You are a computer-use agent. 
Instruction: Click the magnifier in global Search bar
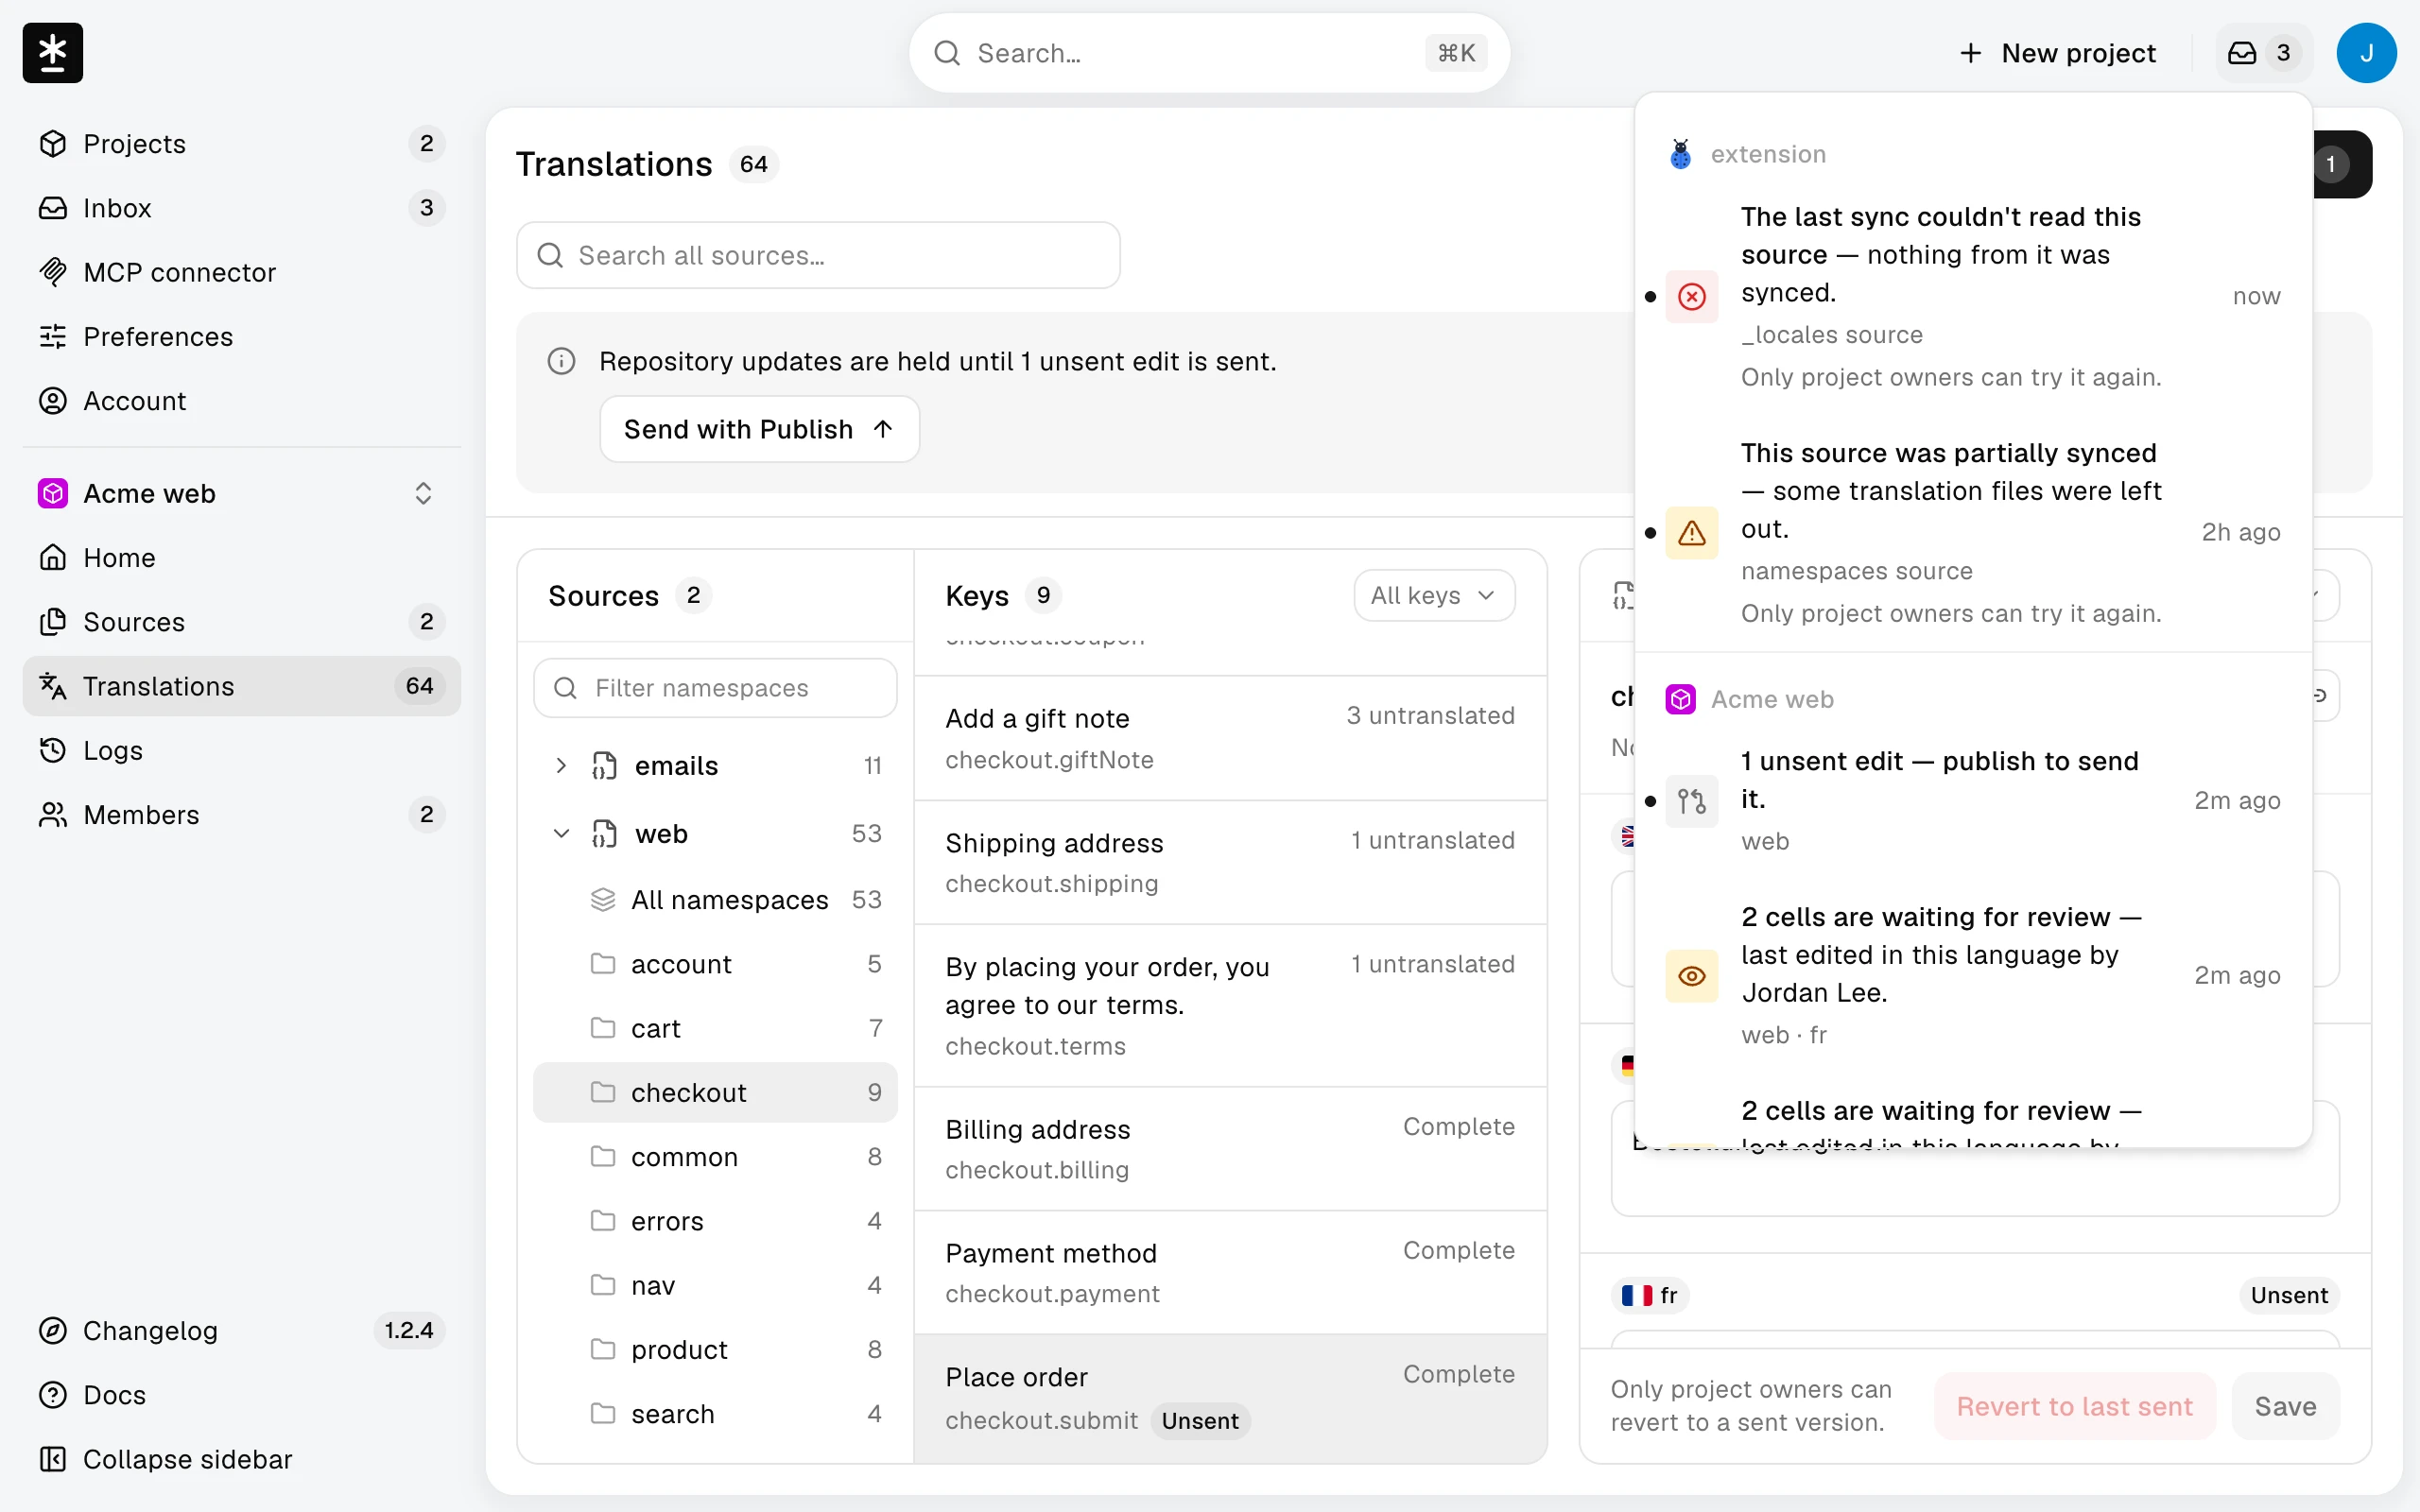[946, 53]
